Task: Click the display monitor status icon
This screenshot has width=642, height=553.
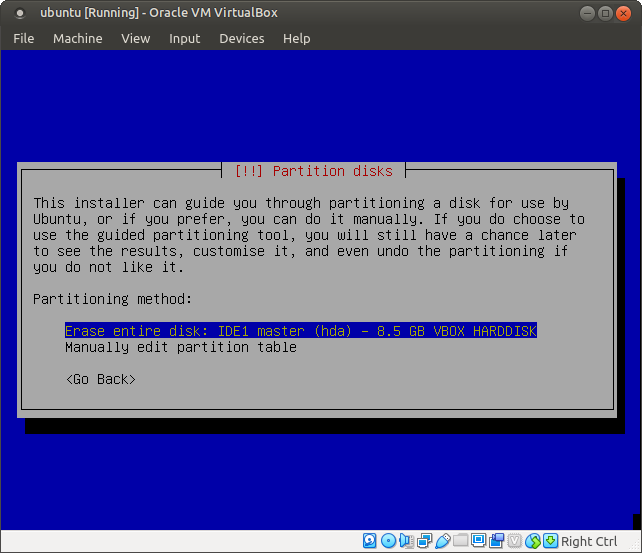Action: click(478, 540)
